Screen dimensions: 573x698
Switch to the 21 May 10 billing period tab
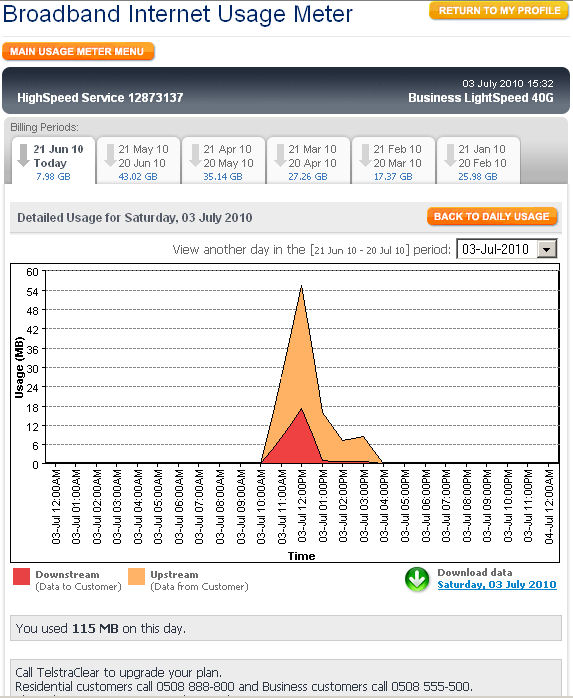pyautogui.click(x=138, y=161)
